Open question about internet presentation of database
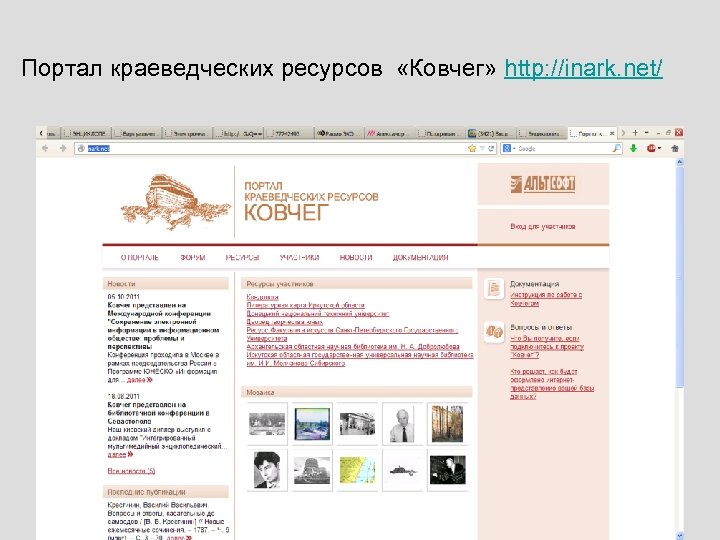The height and width of the screenshot is (540, 720). 552,384
